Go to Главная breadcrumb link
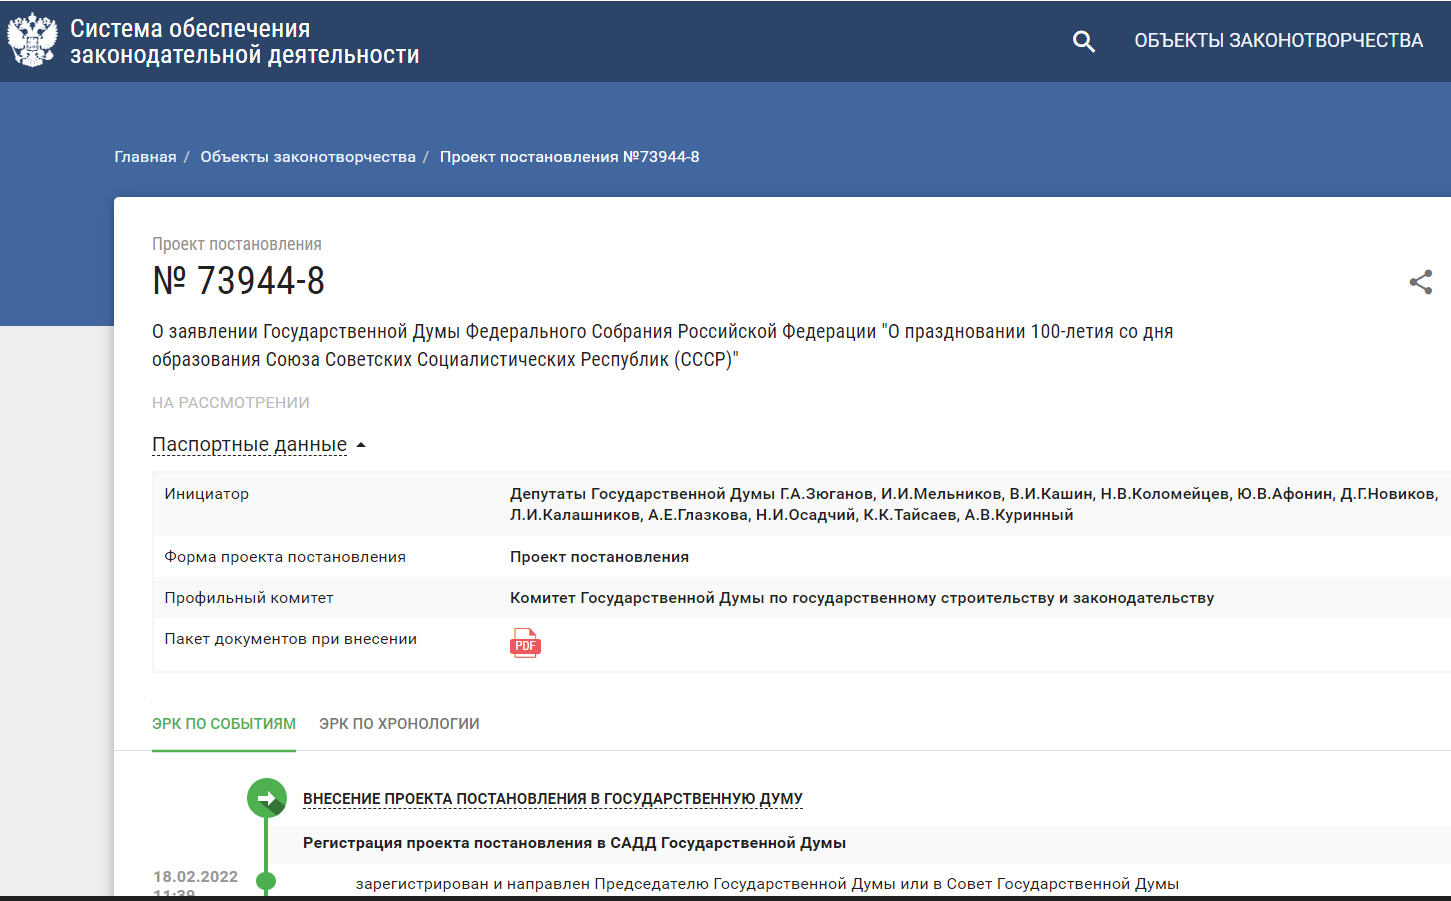This screenshot has height=901, width=1451. pos(145,157)
